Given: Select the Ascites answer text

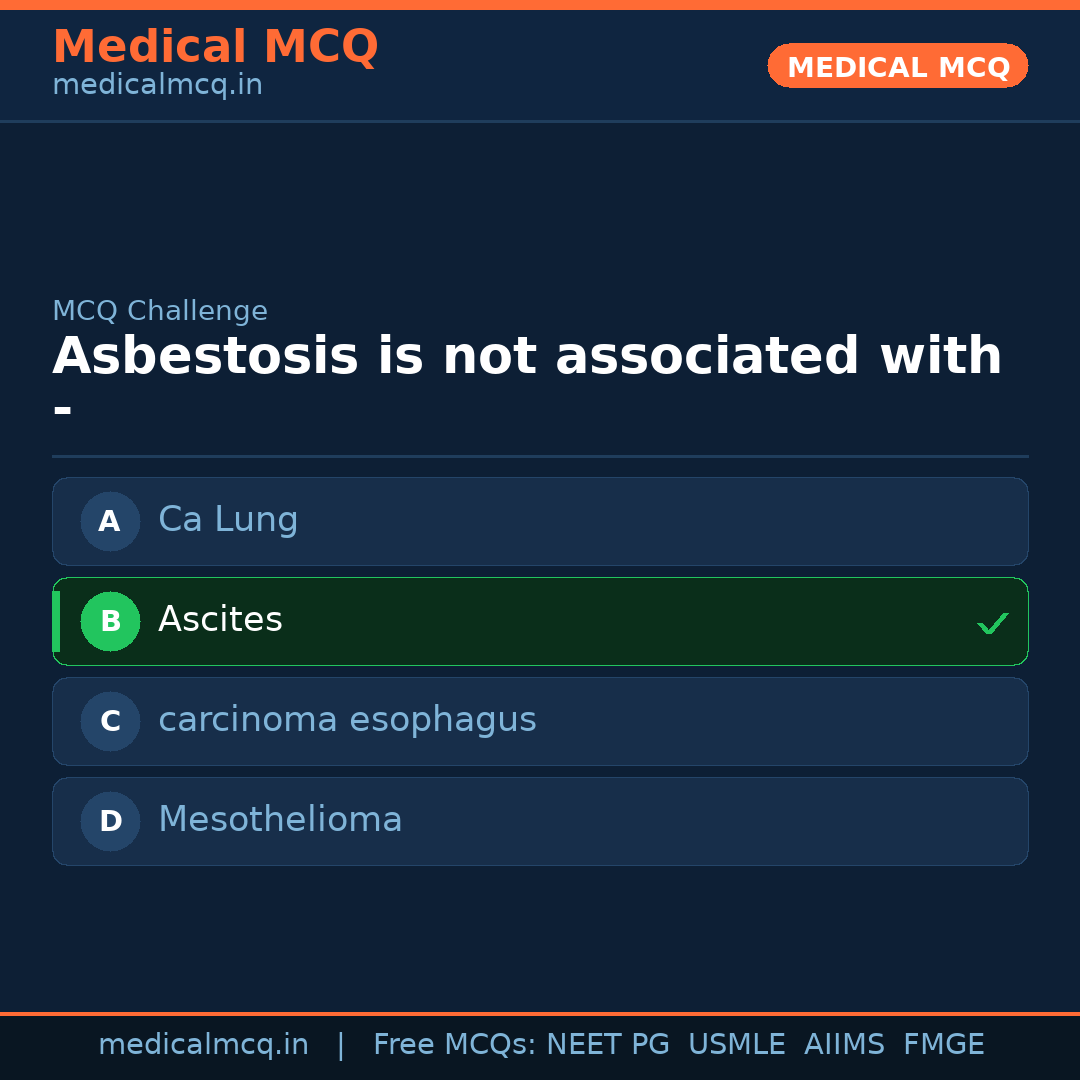Looking at the screenshot, I should coord(220,620).
